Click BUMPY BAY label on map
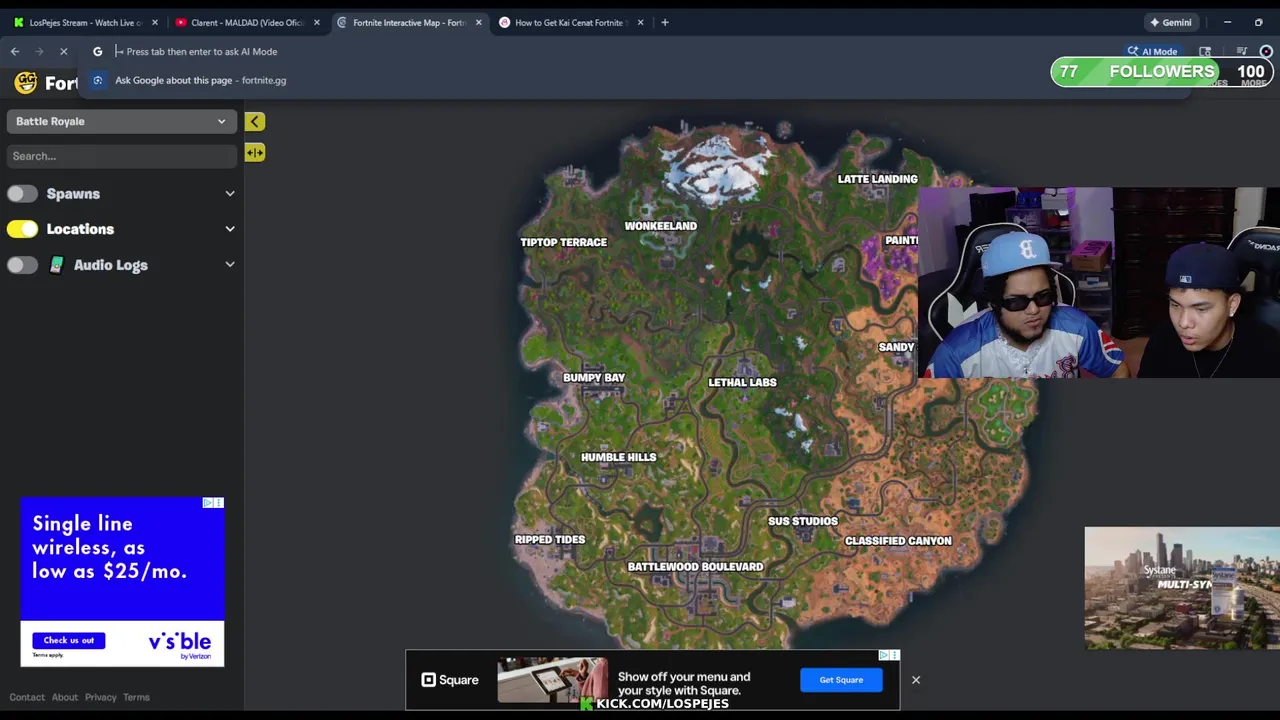1280x720 pixels. click(x=594, y=378)
